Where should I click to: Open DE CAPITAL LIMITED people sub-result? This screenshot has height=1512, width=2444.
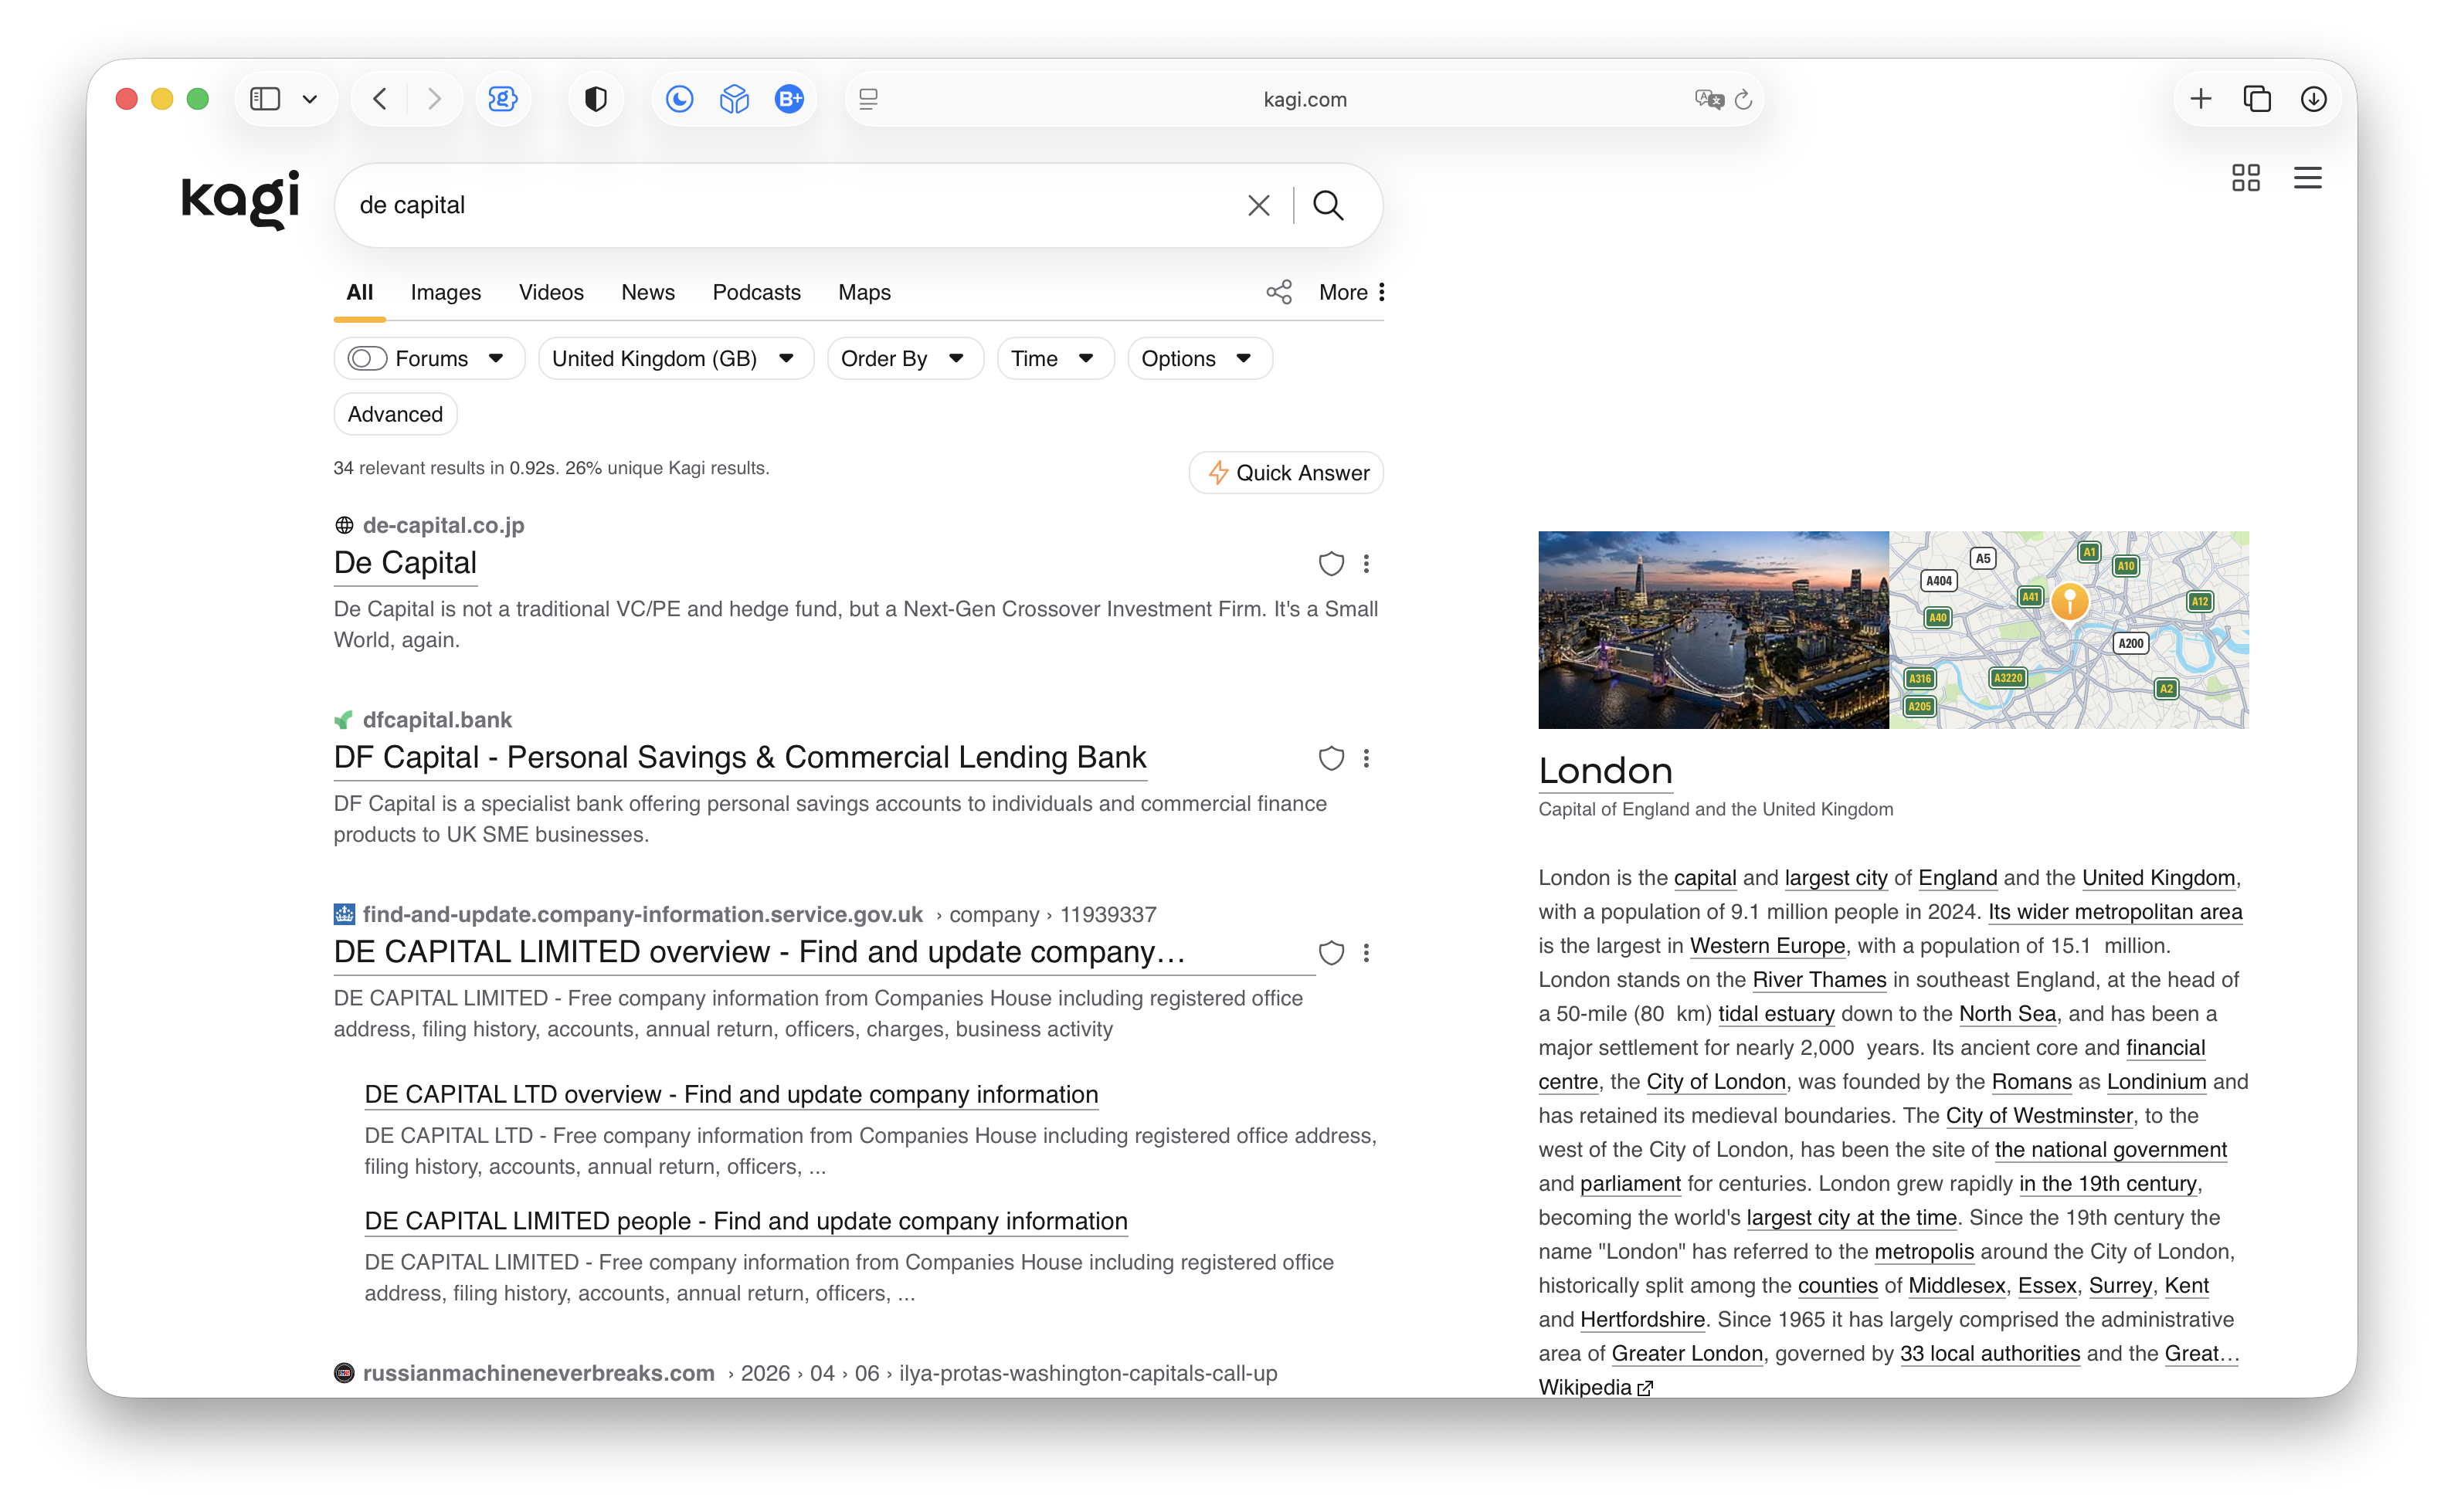(746, 1221)
